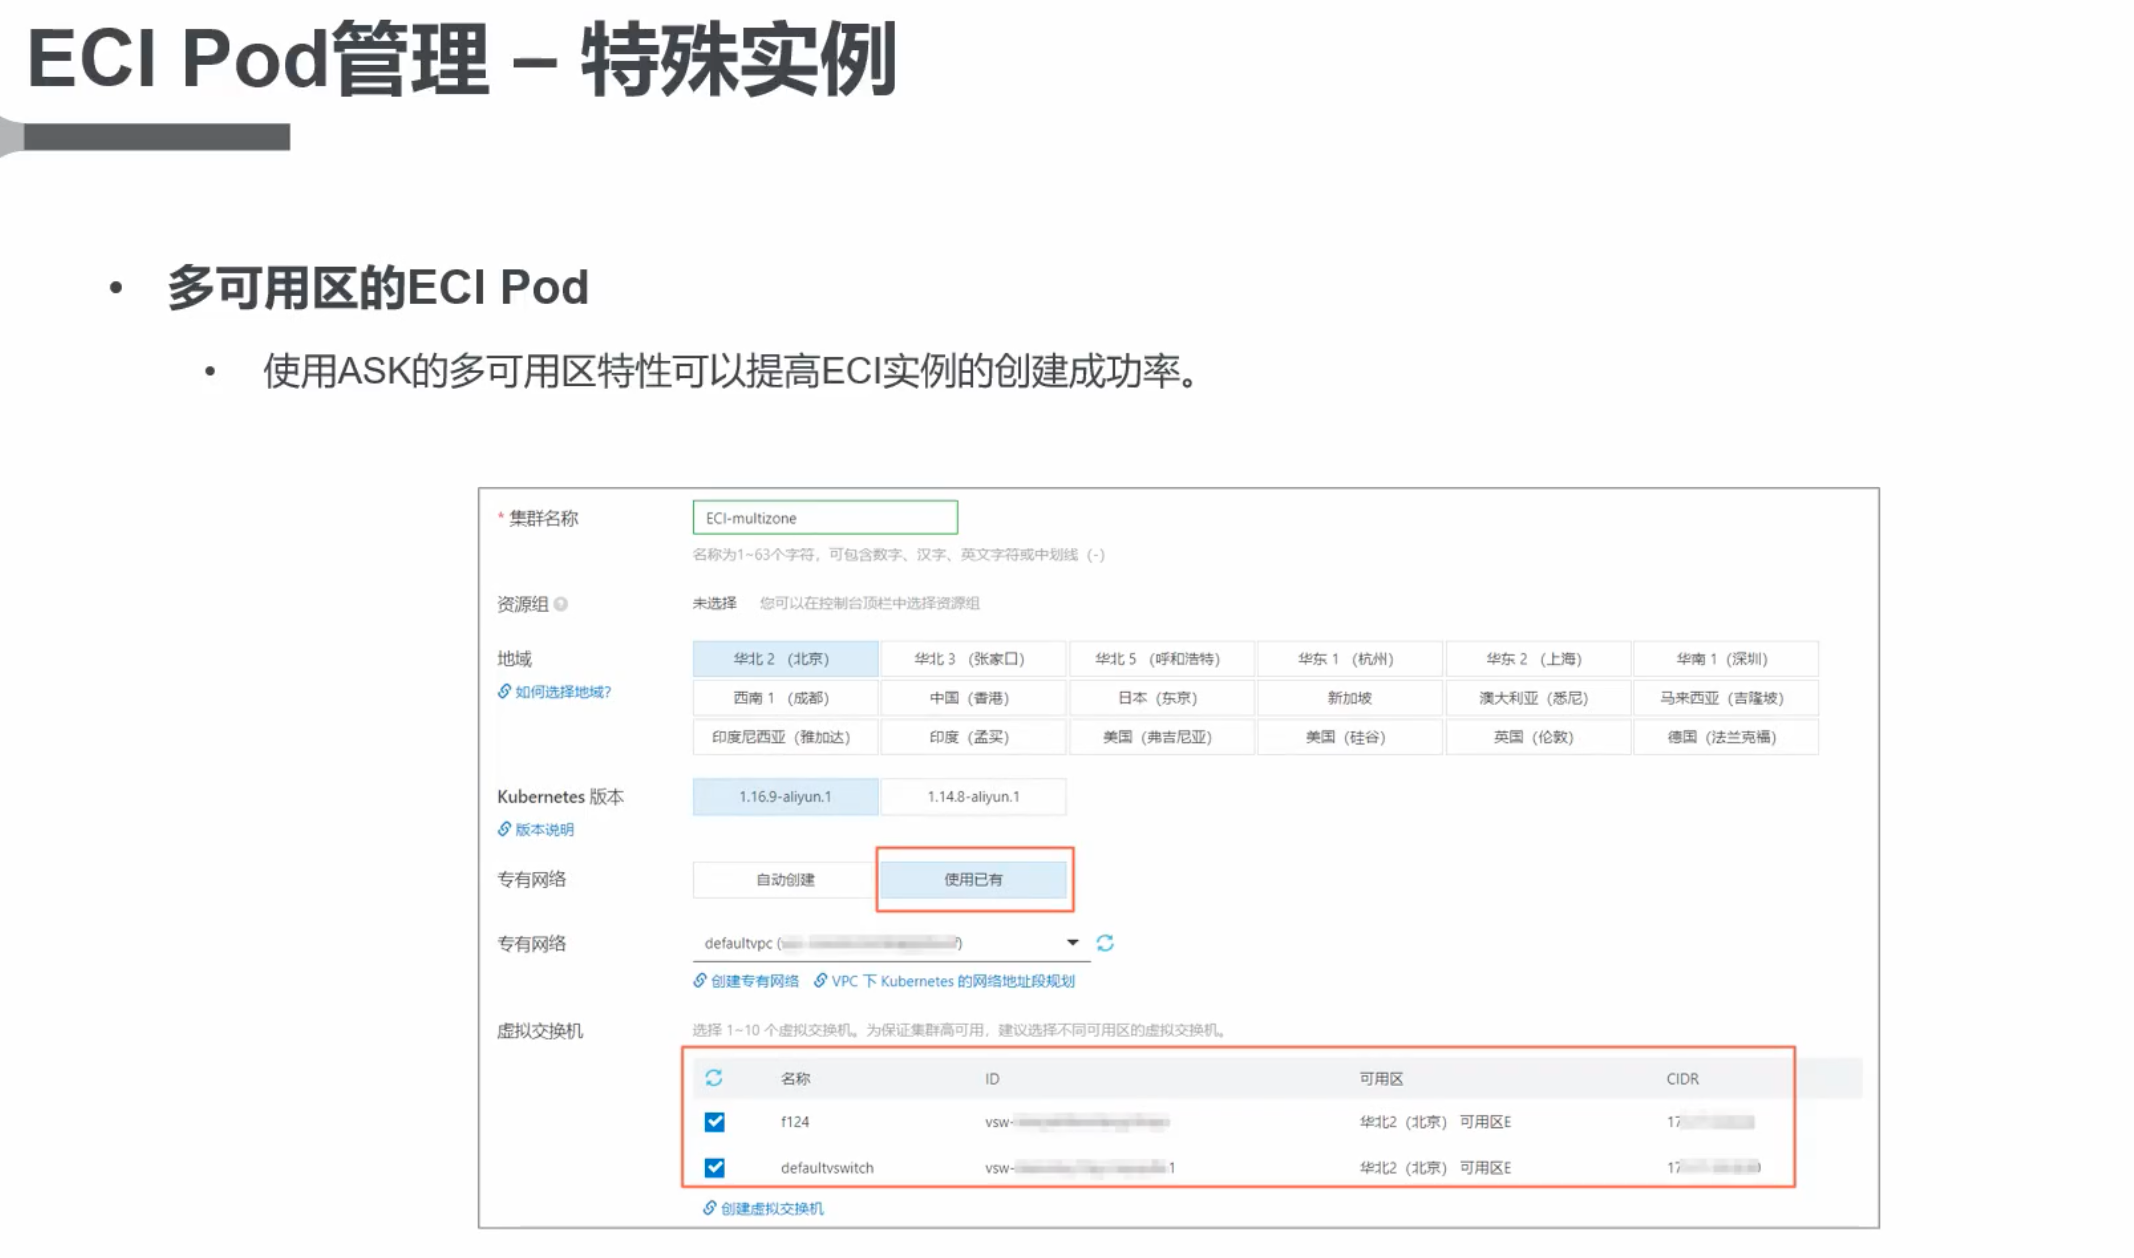The width and height of the screenshot is (2134, 1258).
Task: Select Kubernetes version 1.14.8-aliyun.1
Action: pyautogui.click(x=973, y=797)
